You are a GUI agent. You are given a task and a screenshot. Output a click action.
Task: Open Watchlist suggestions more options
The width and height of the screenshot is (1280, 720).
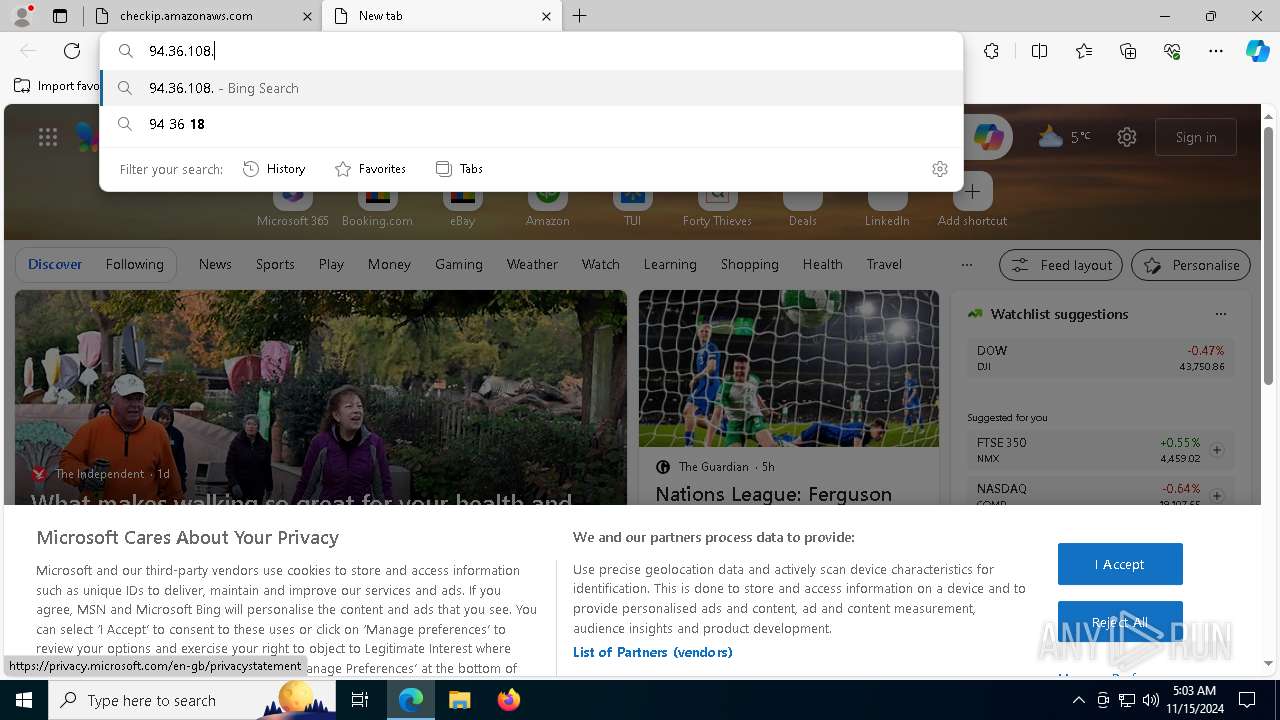[1220, 314]
